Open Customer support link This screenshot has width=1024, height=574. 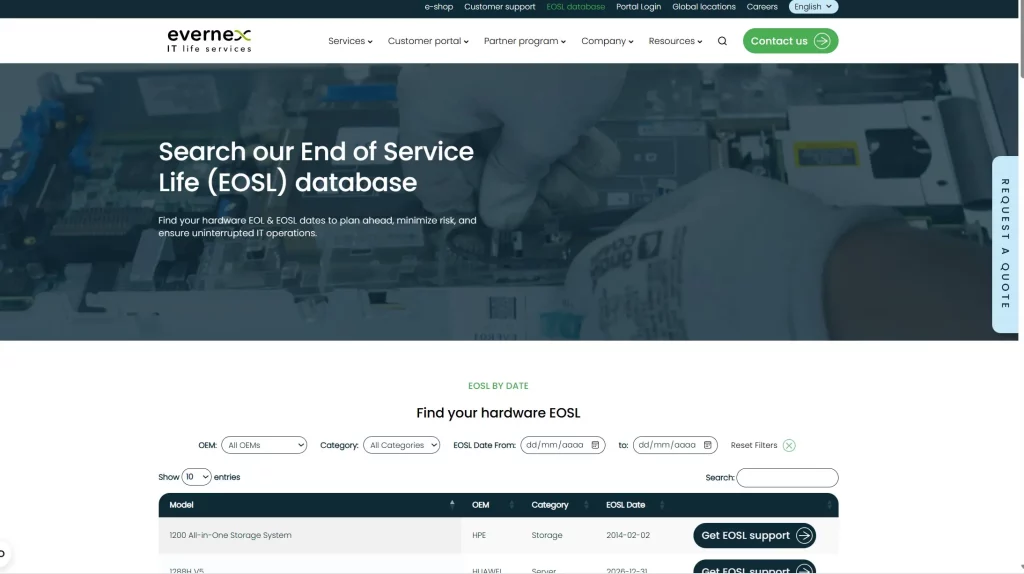[500, 7]
